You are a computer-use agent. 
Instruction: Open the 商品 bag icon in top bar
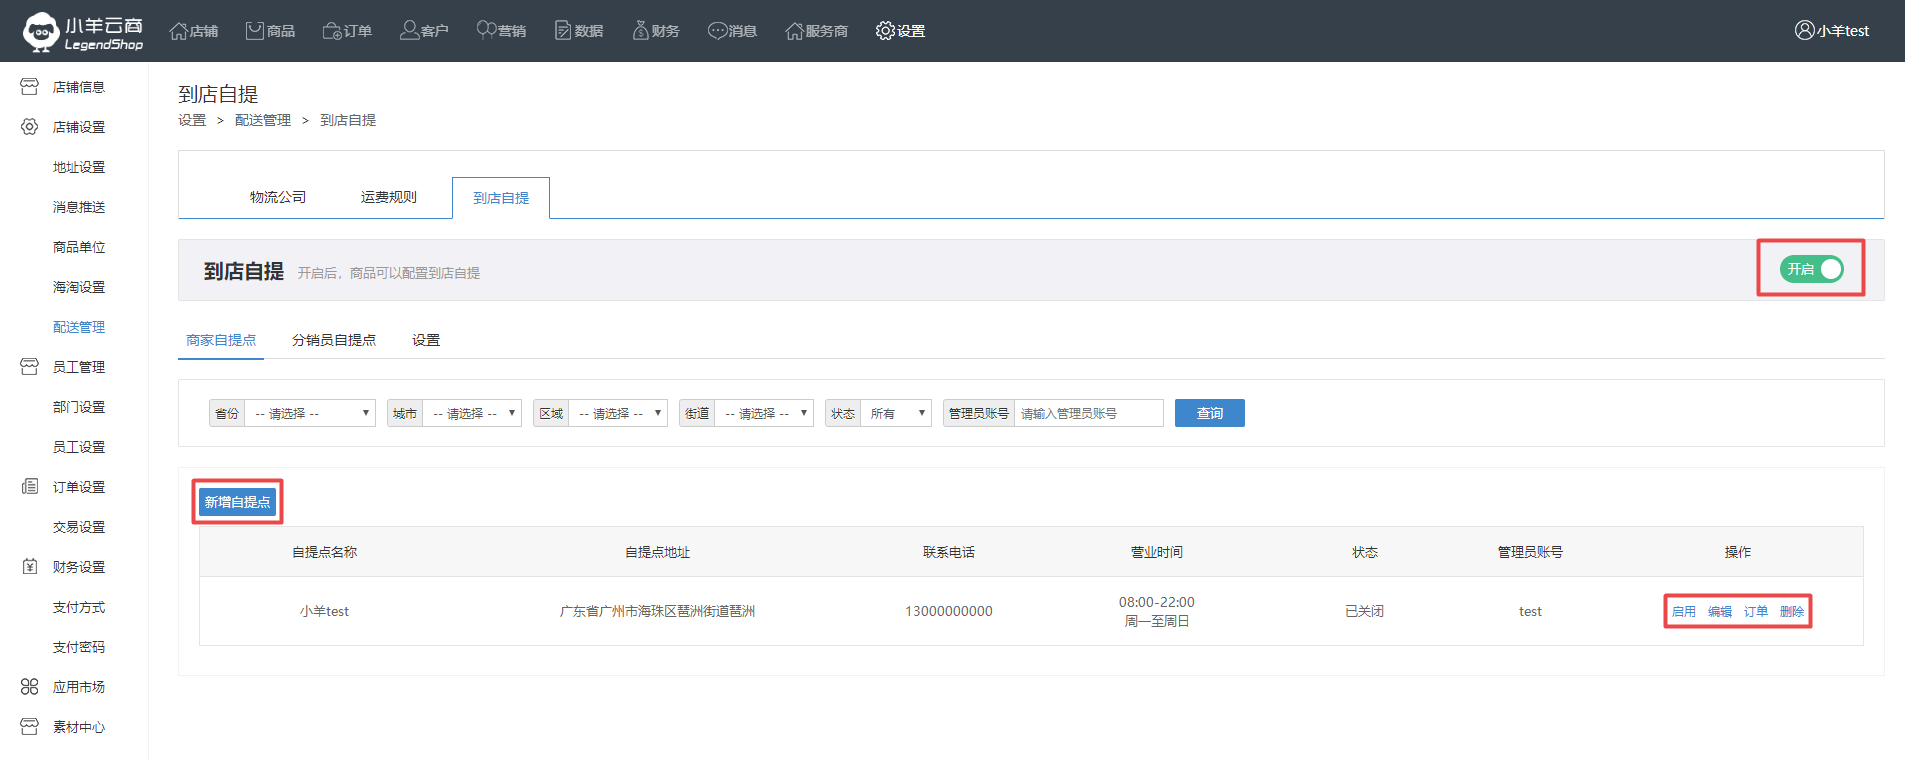pyautogui.click(x=255, y=31)
